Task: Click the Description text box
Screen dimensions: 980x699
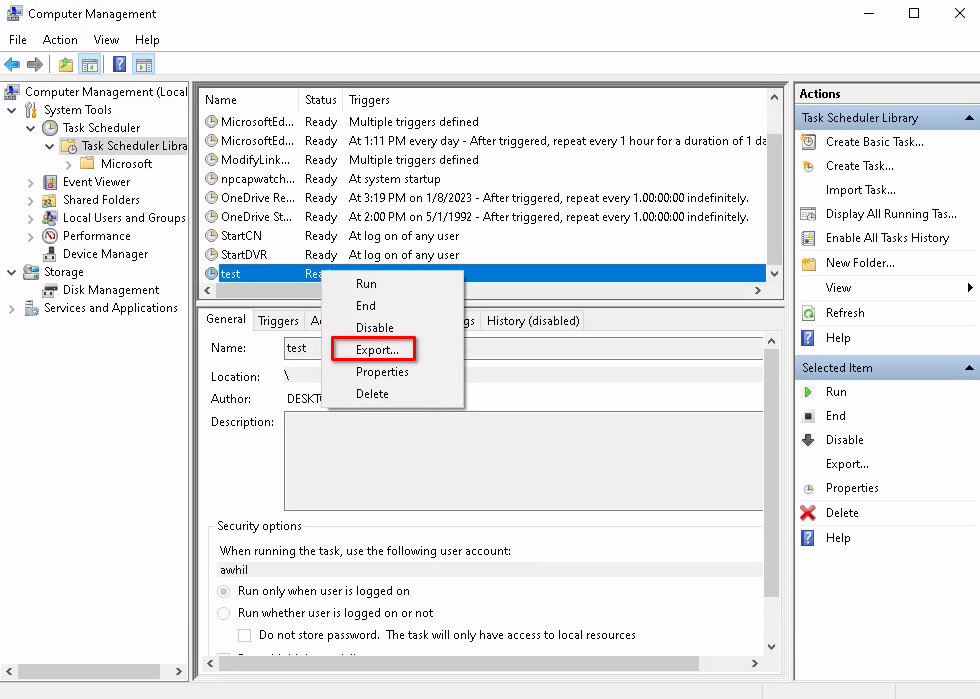Action: pos(524,461)
